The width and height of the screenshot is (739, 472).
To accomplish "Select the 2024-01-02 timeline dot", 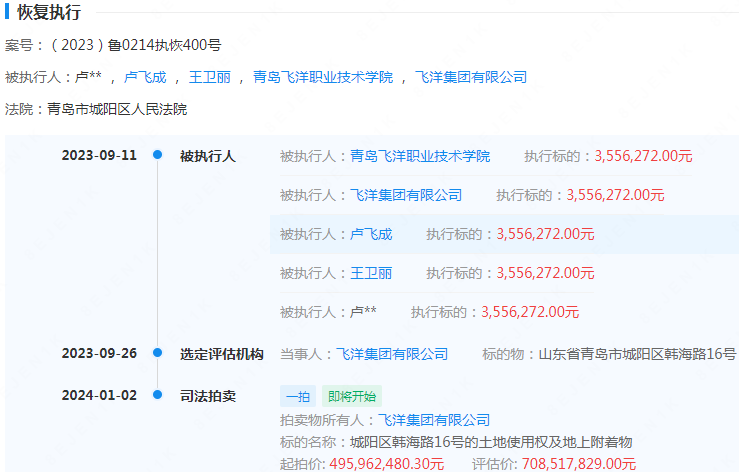I will click(157, 395).
